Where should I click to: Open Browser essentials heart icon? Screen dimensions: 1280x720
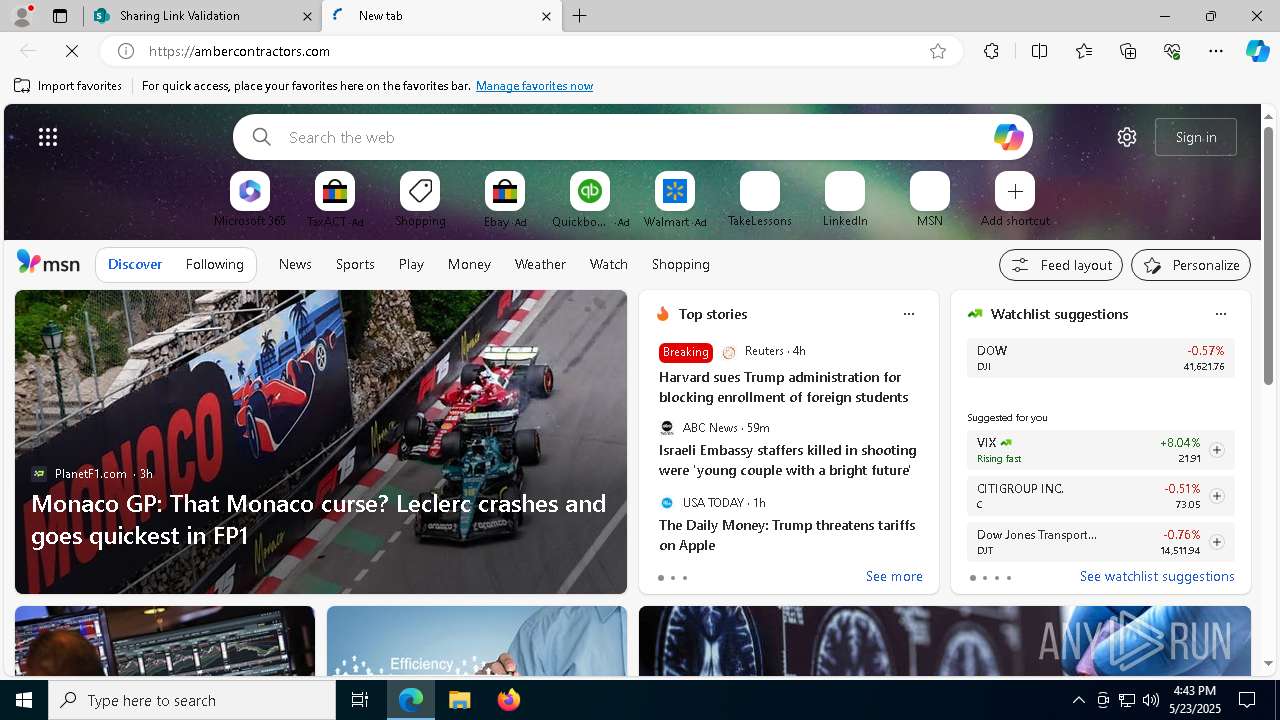tap(1173, 51)
